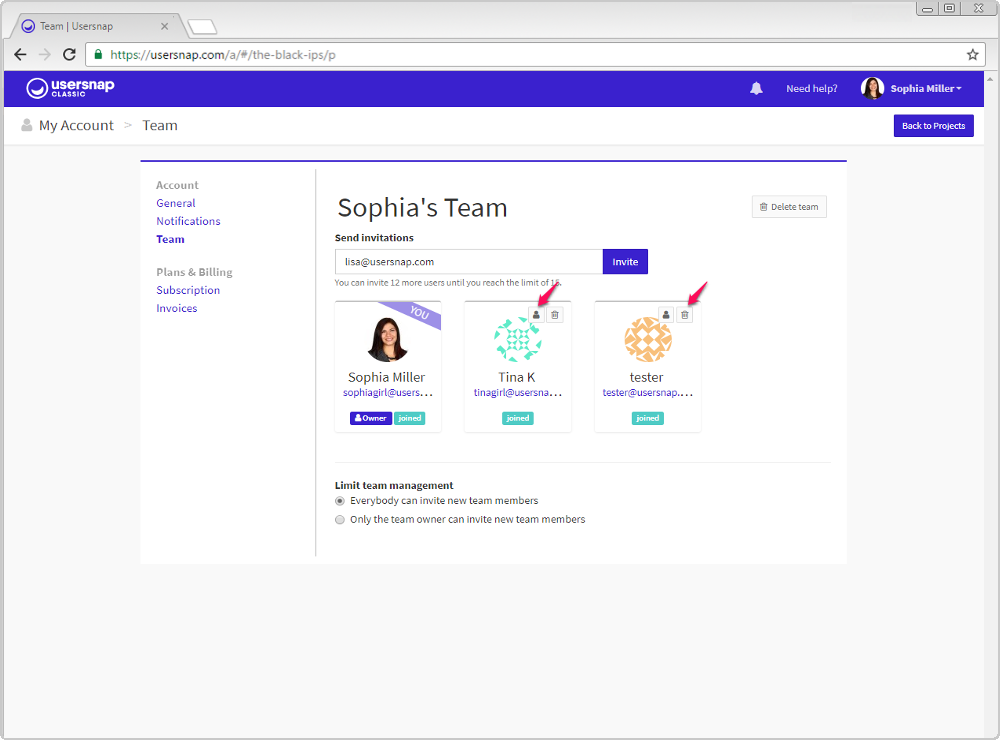Click the scrollbar up arrow

click(x=990, y=78)
